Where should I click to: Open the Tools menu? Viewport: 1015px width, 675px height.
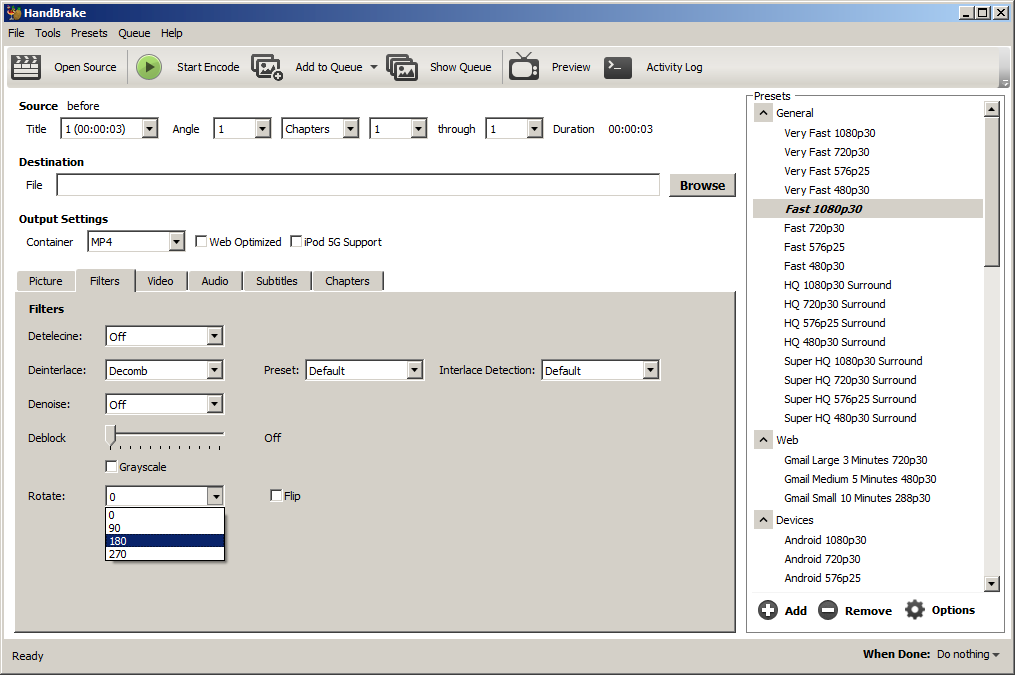point(47,33)
